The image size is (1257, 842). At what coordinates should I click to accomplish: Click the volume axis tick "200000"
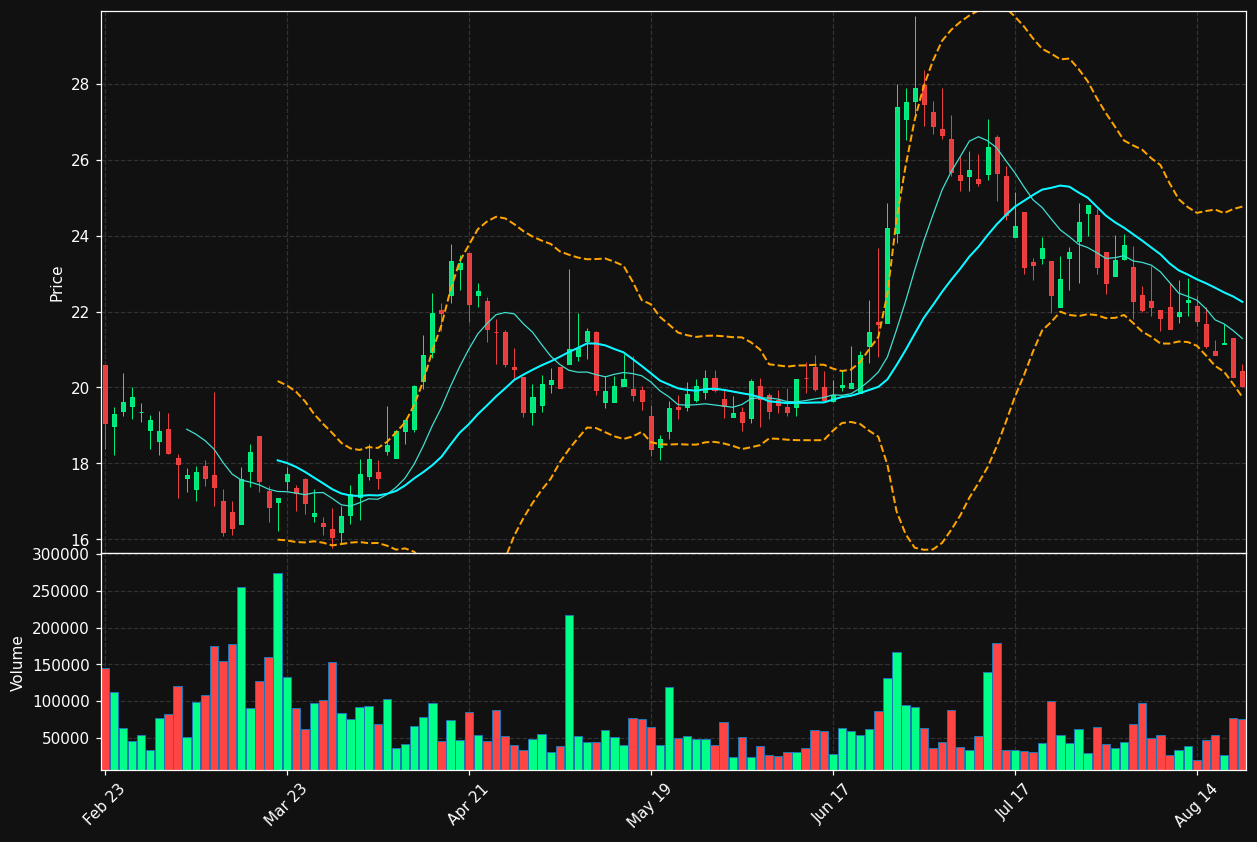click(63, 629)
